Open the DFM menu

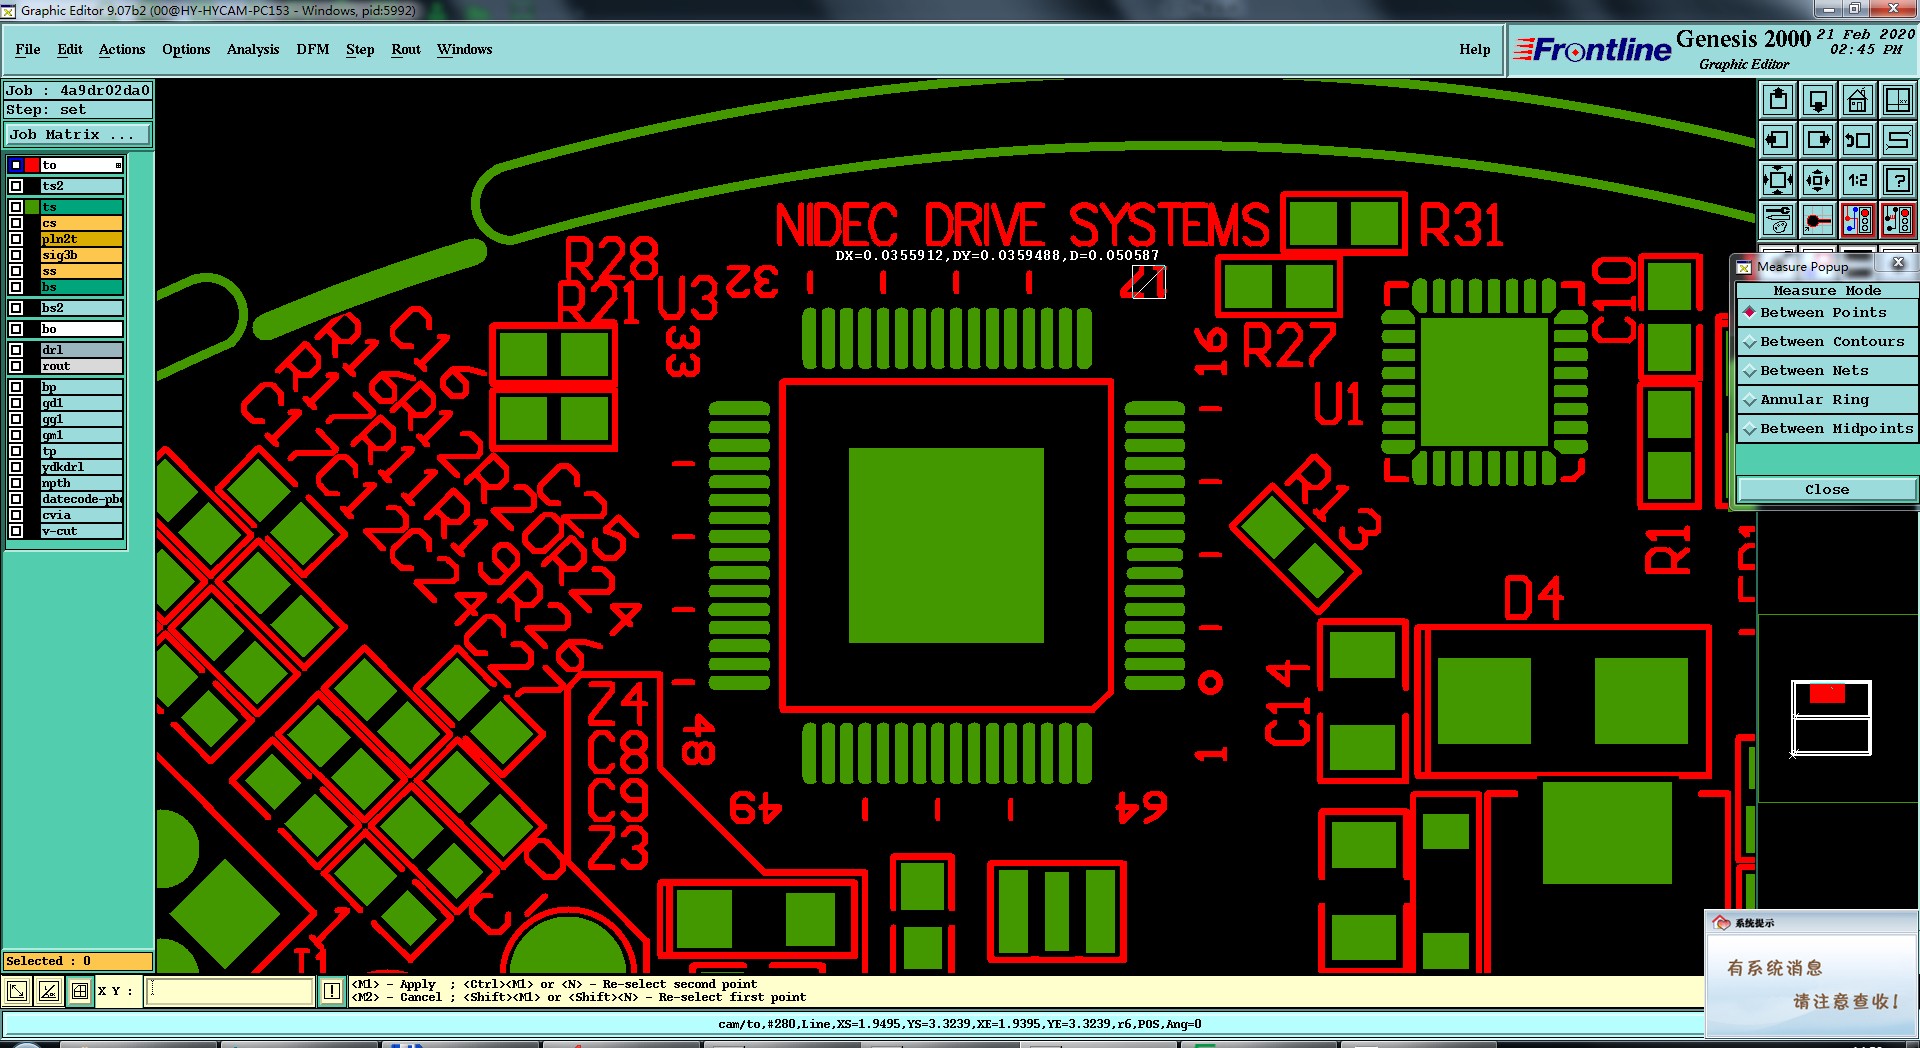313,49
